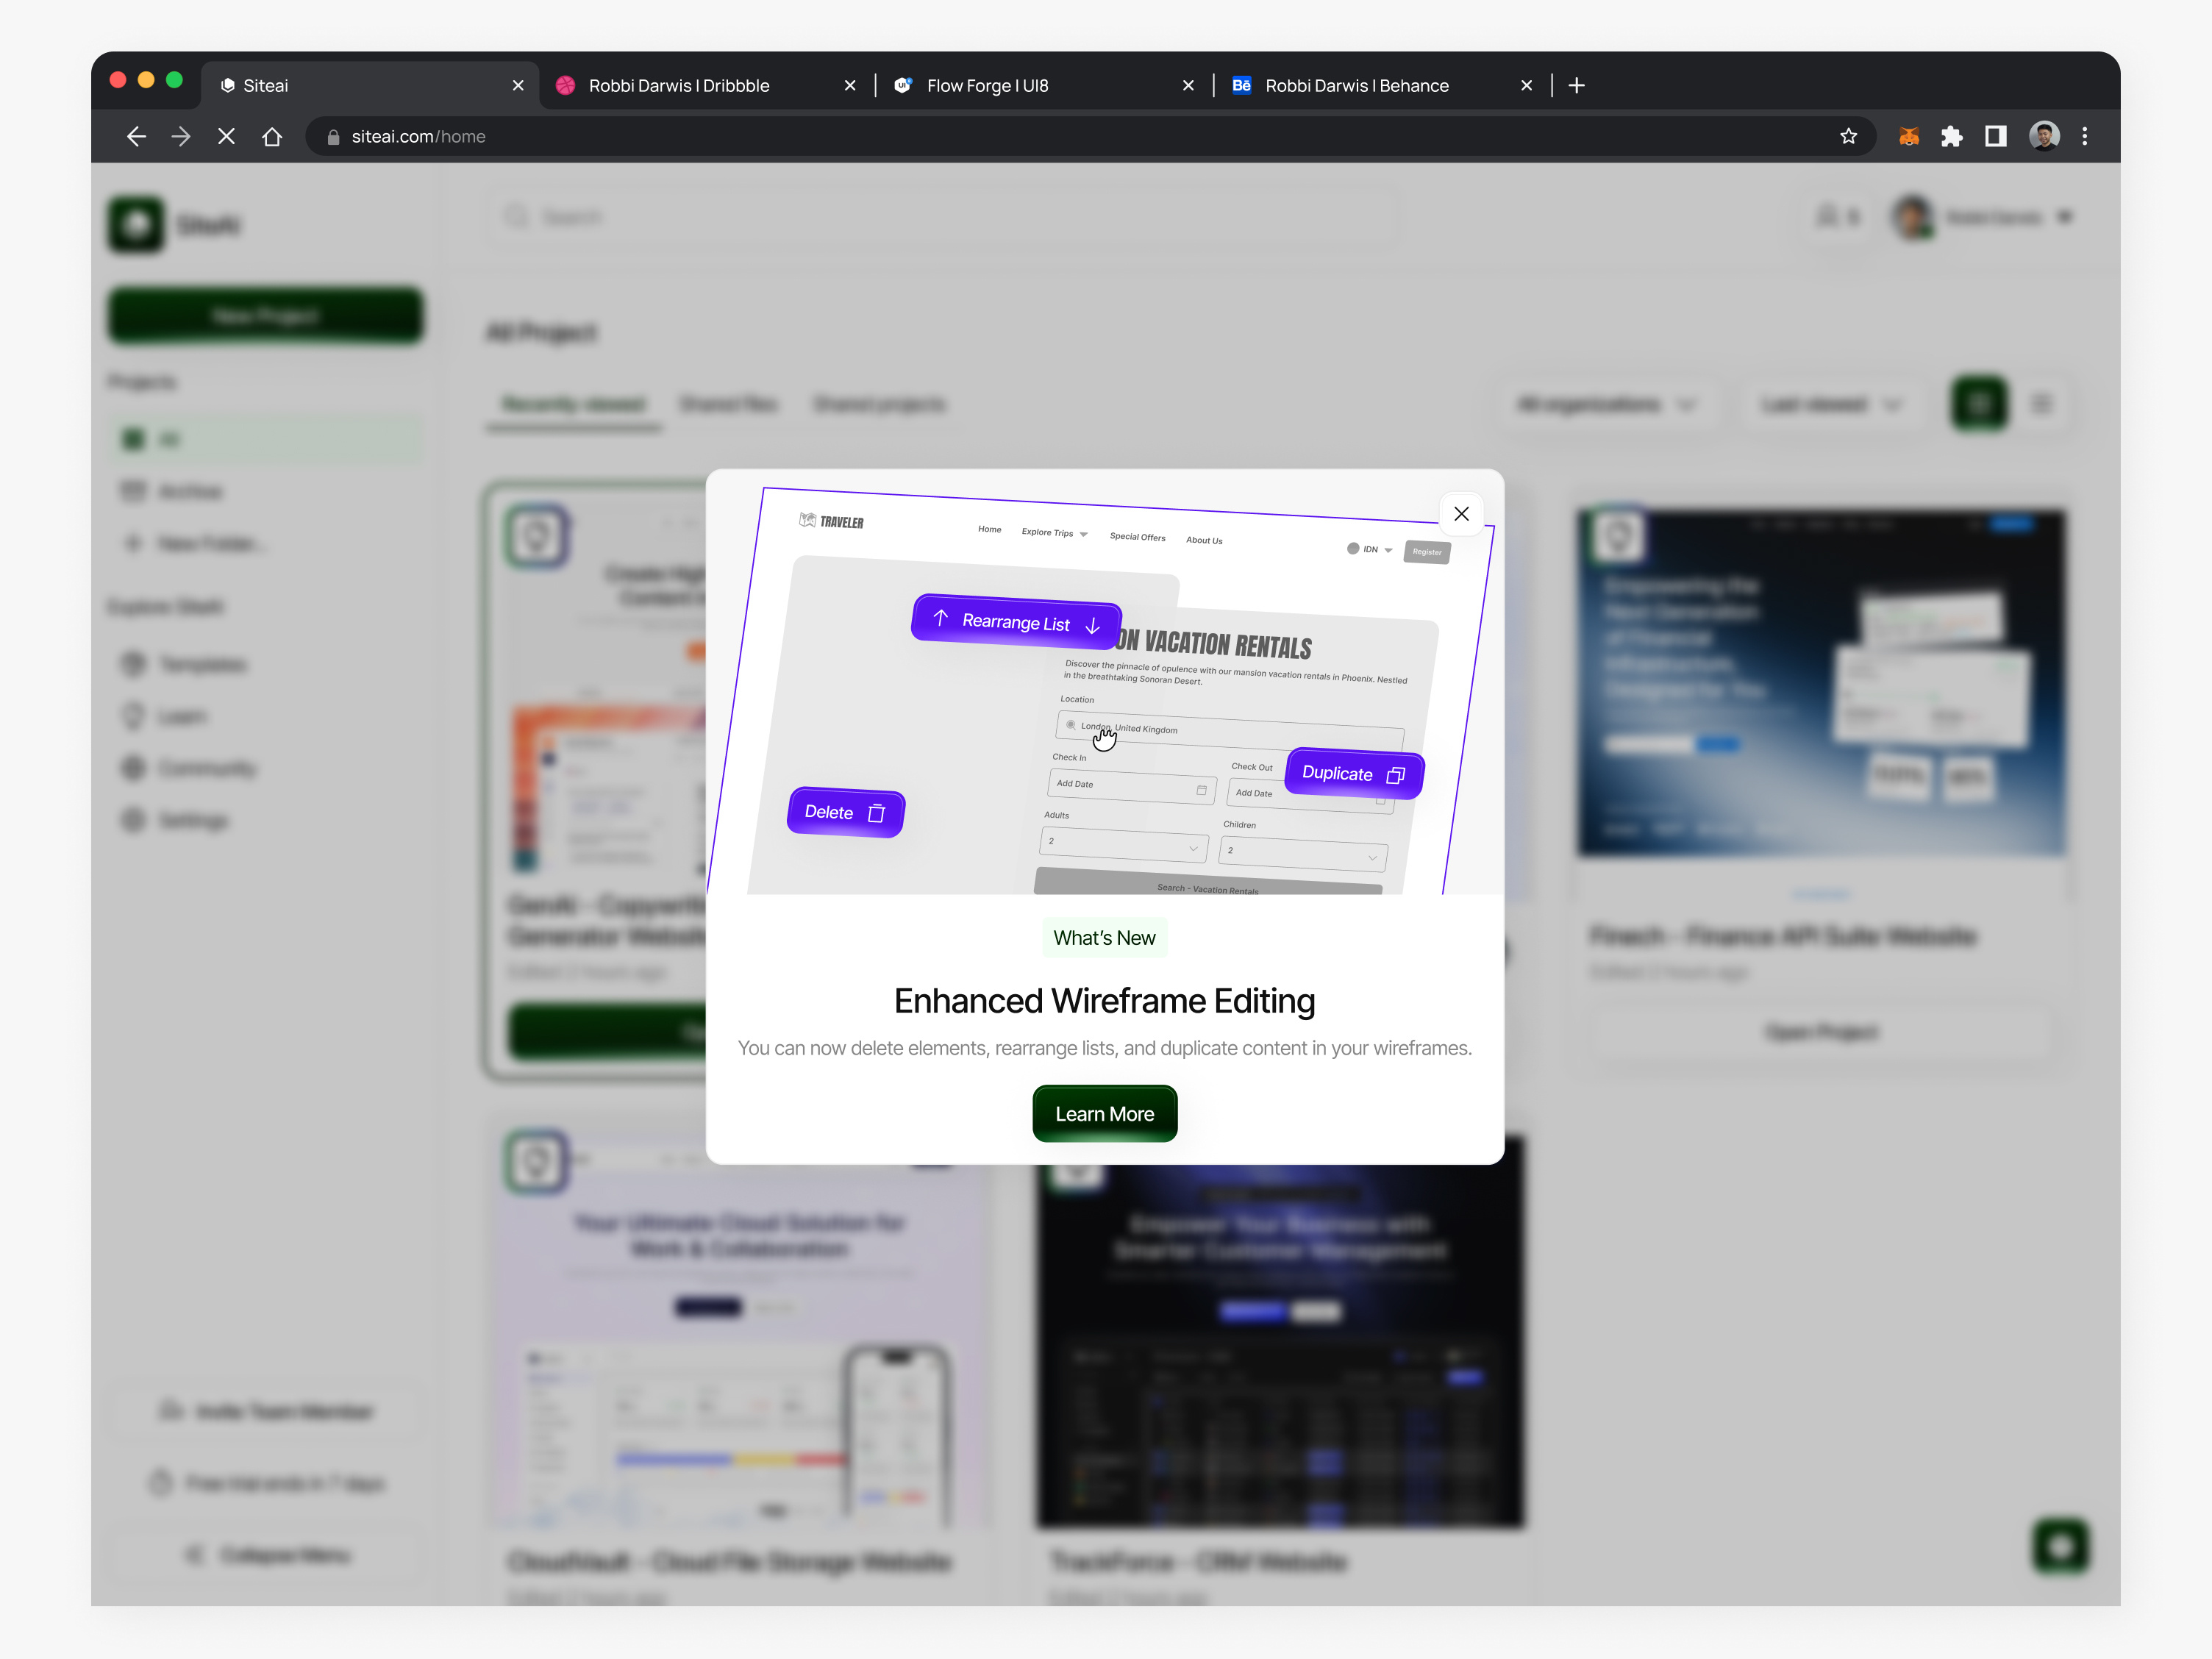Click the Duplicate button in preview
Image resolution: width=2212 pixels, height=1659 pixels.
1353,774
